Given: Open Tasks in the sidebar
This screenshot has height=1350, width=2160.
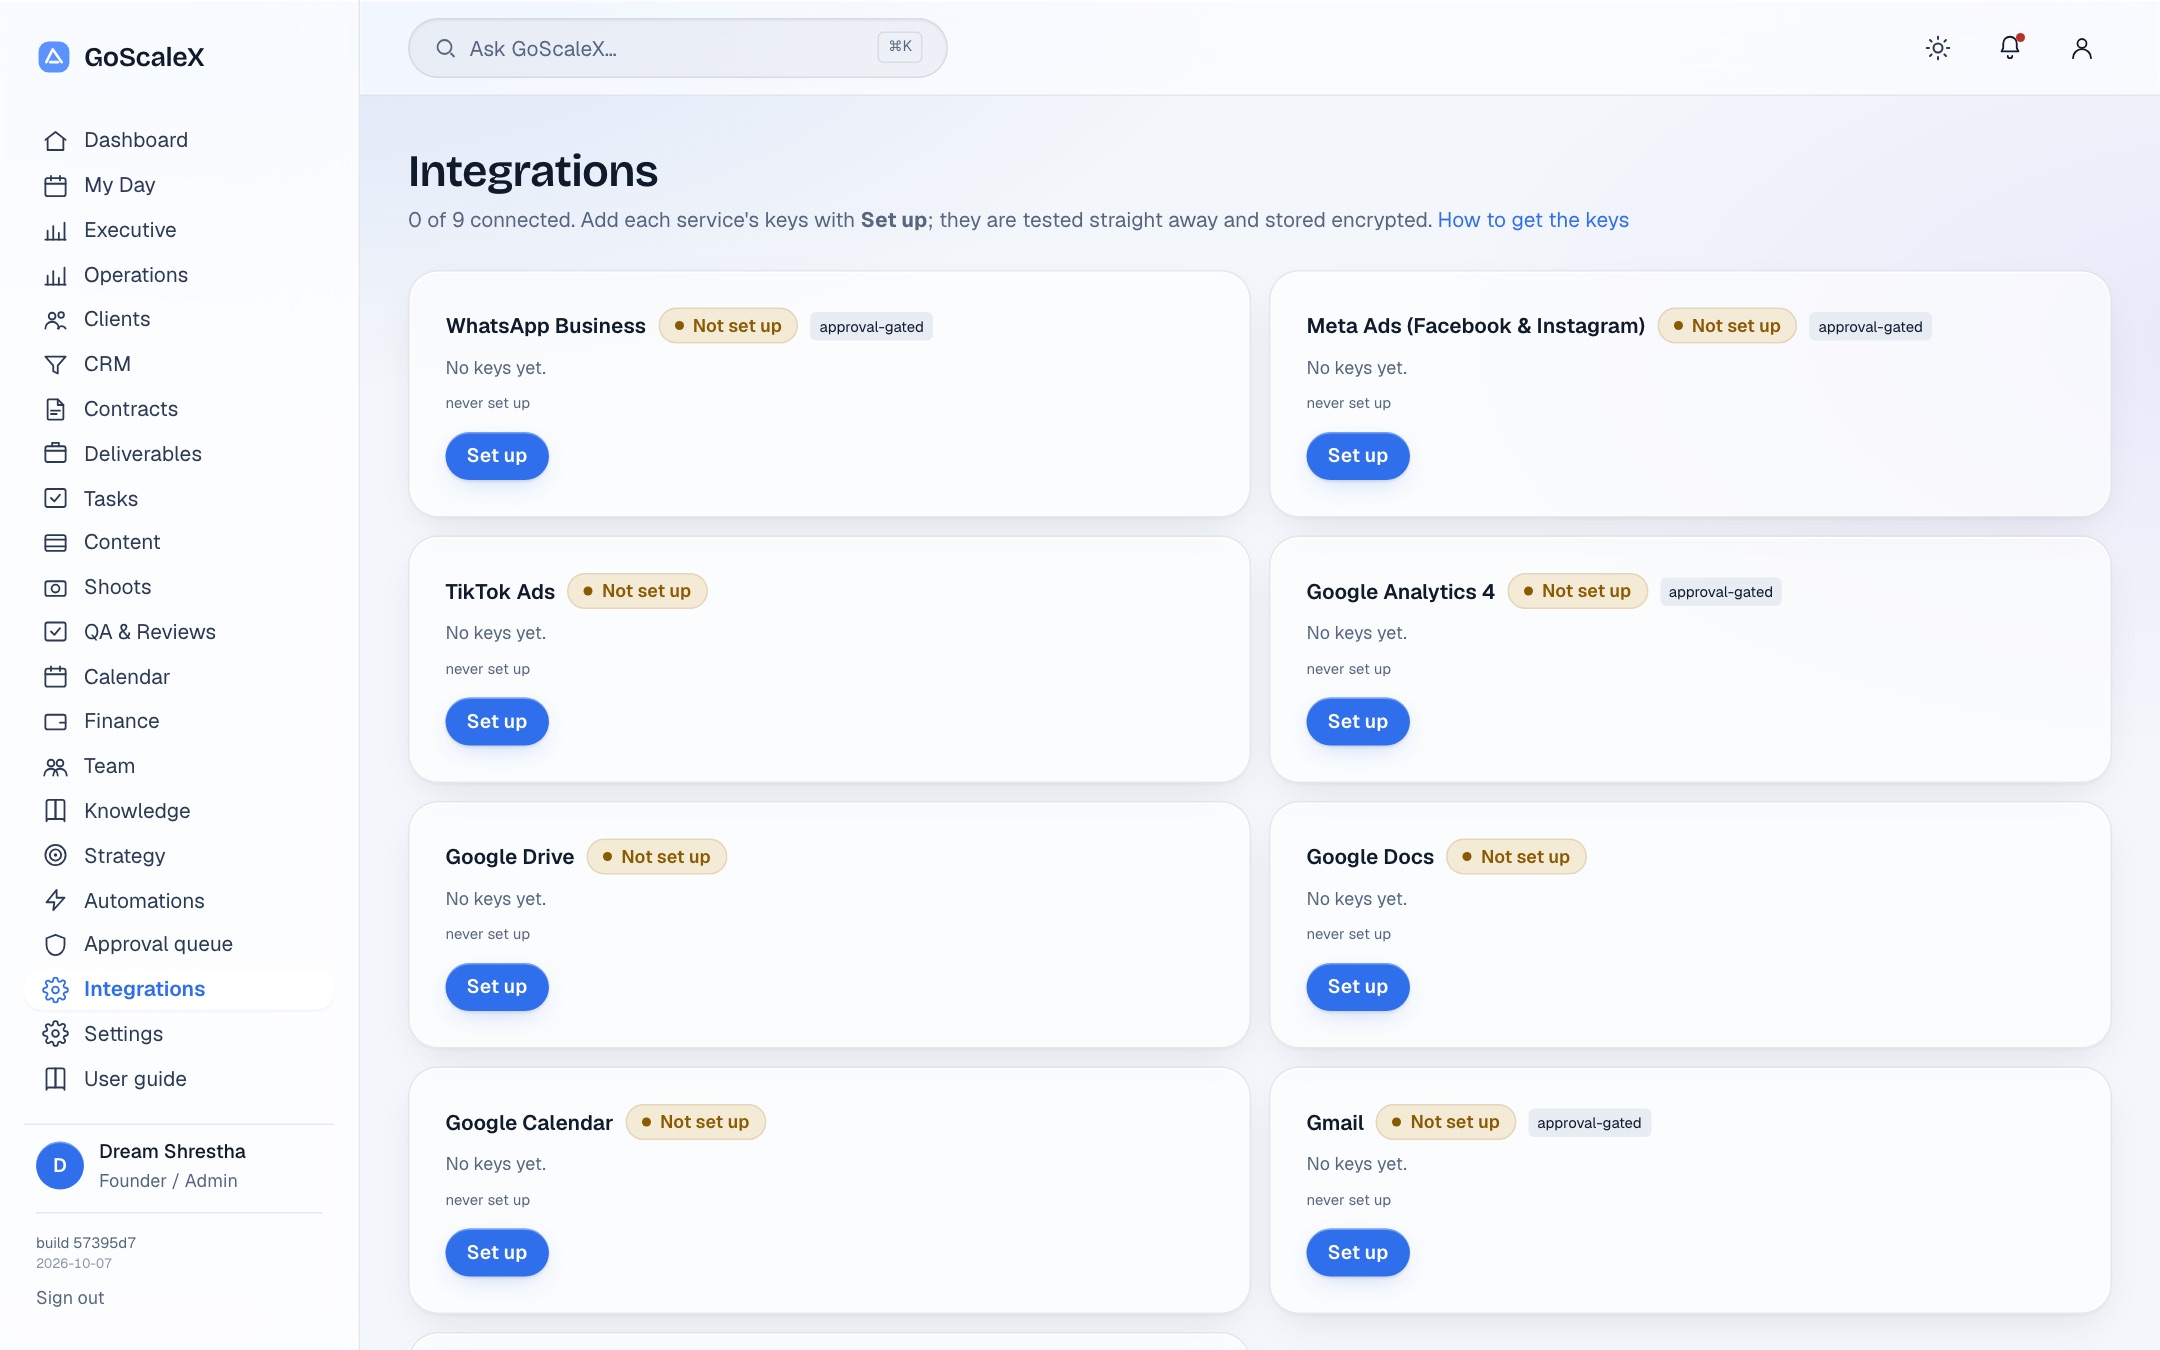Looking at the screenshot, I should point(180,499).
